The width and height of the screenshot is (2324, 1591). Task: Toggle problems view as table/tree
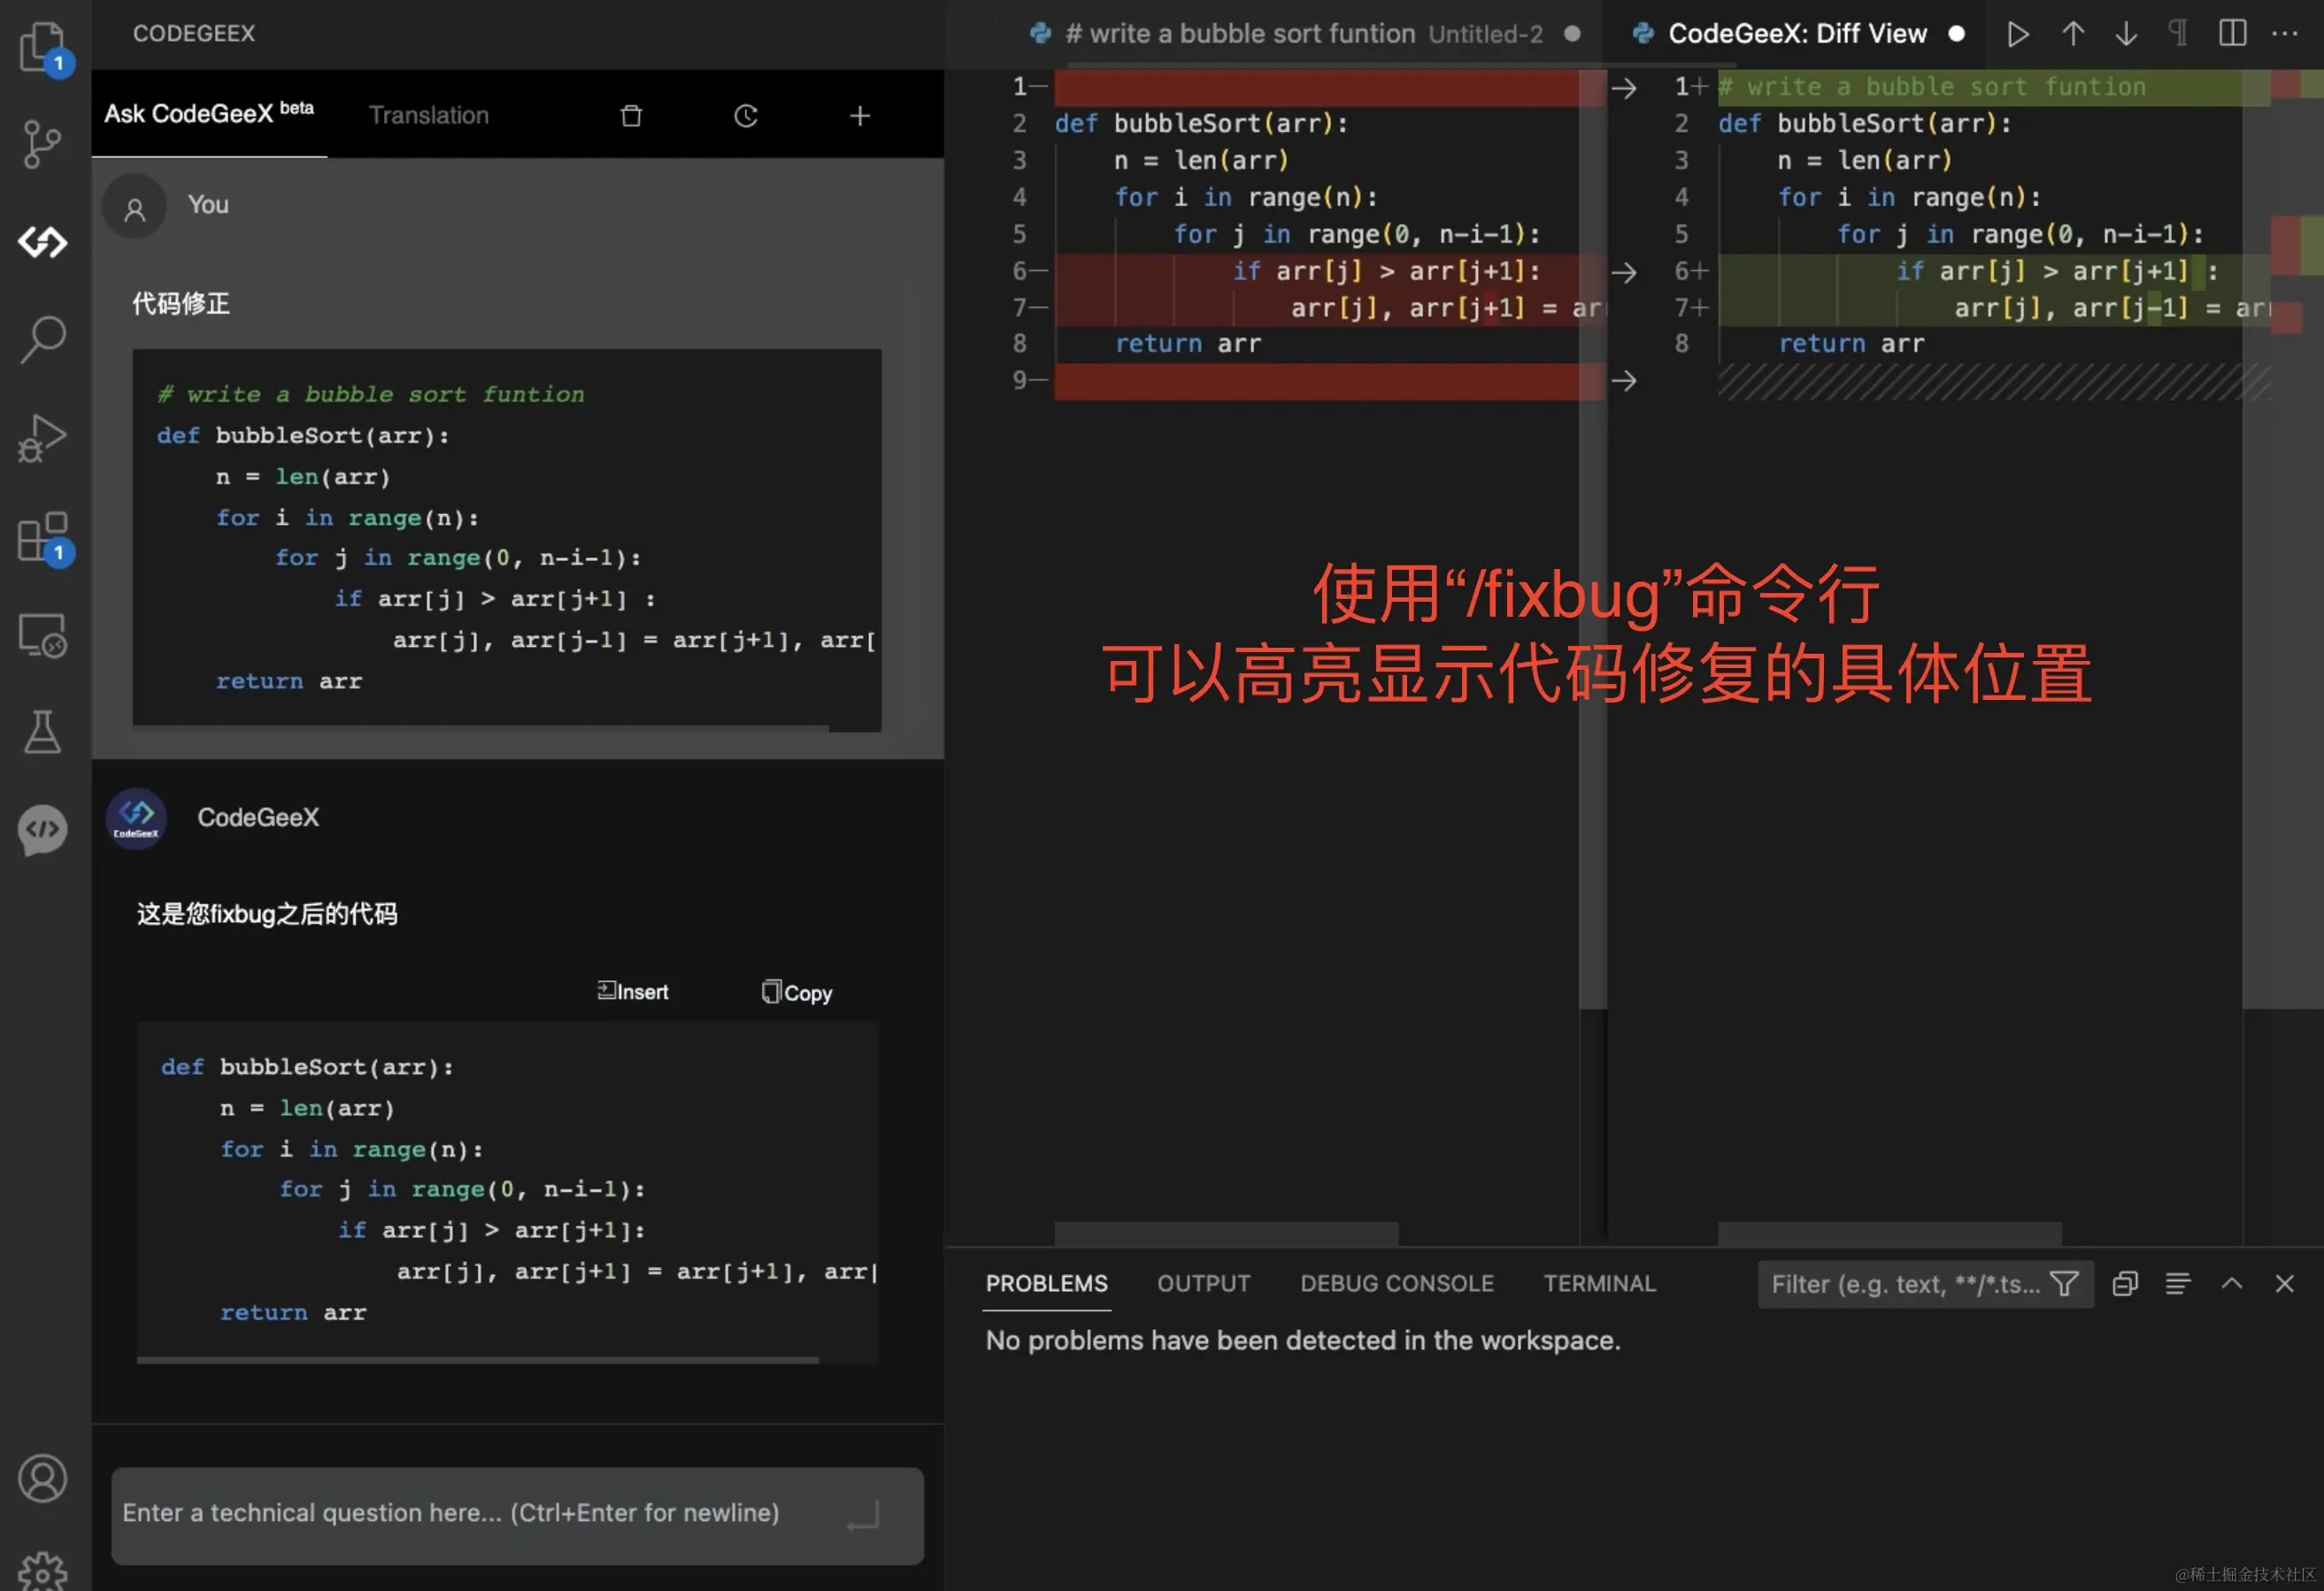(2178, 1284)
